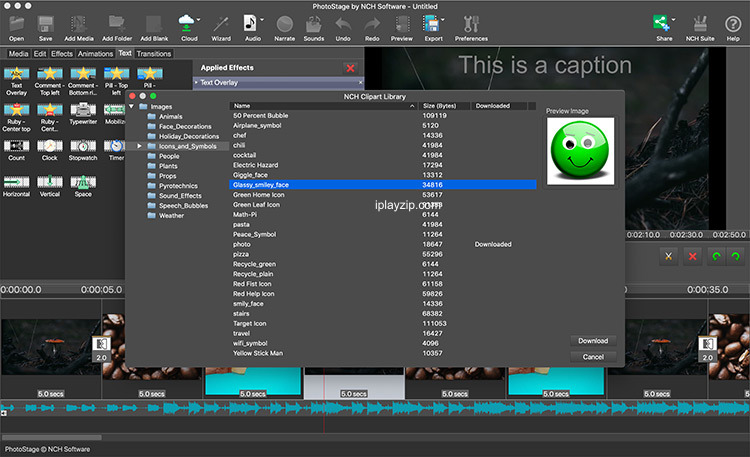Click the Help icon
Viewport: 750px width, 457px height.
point(733,28)
